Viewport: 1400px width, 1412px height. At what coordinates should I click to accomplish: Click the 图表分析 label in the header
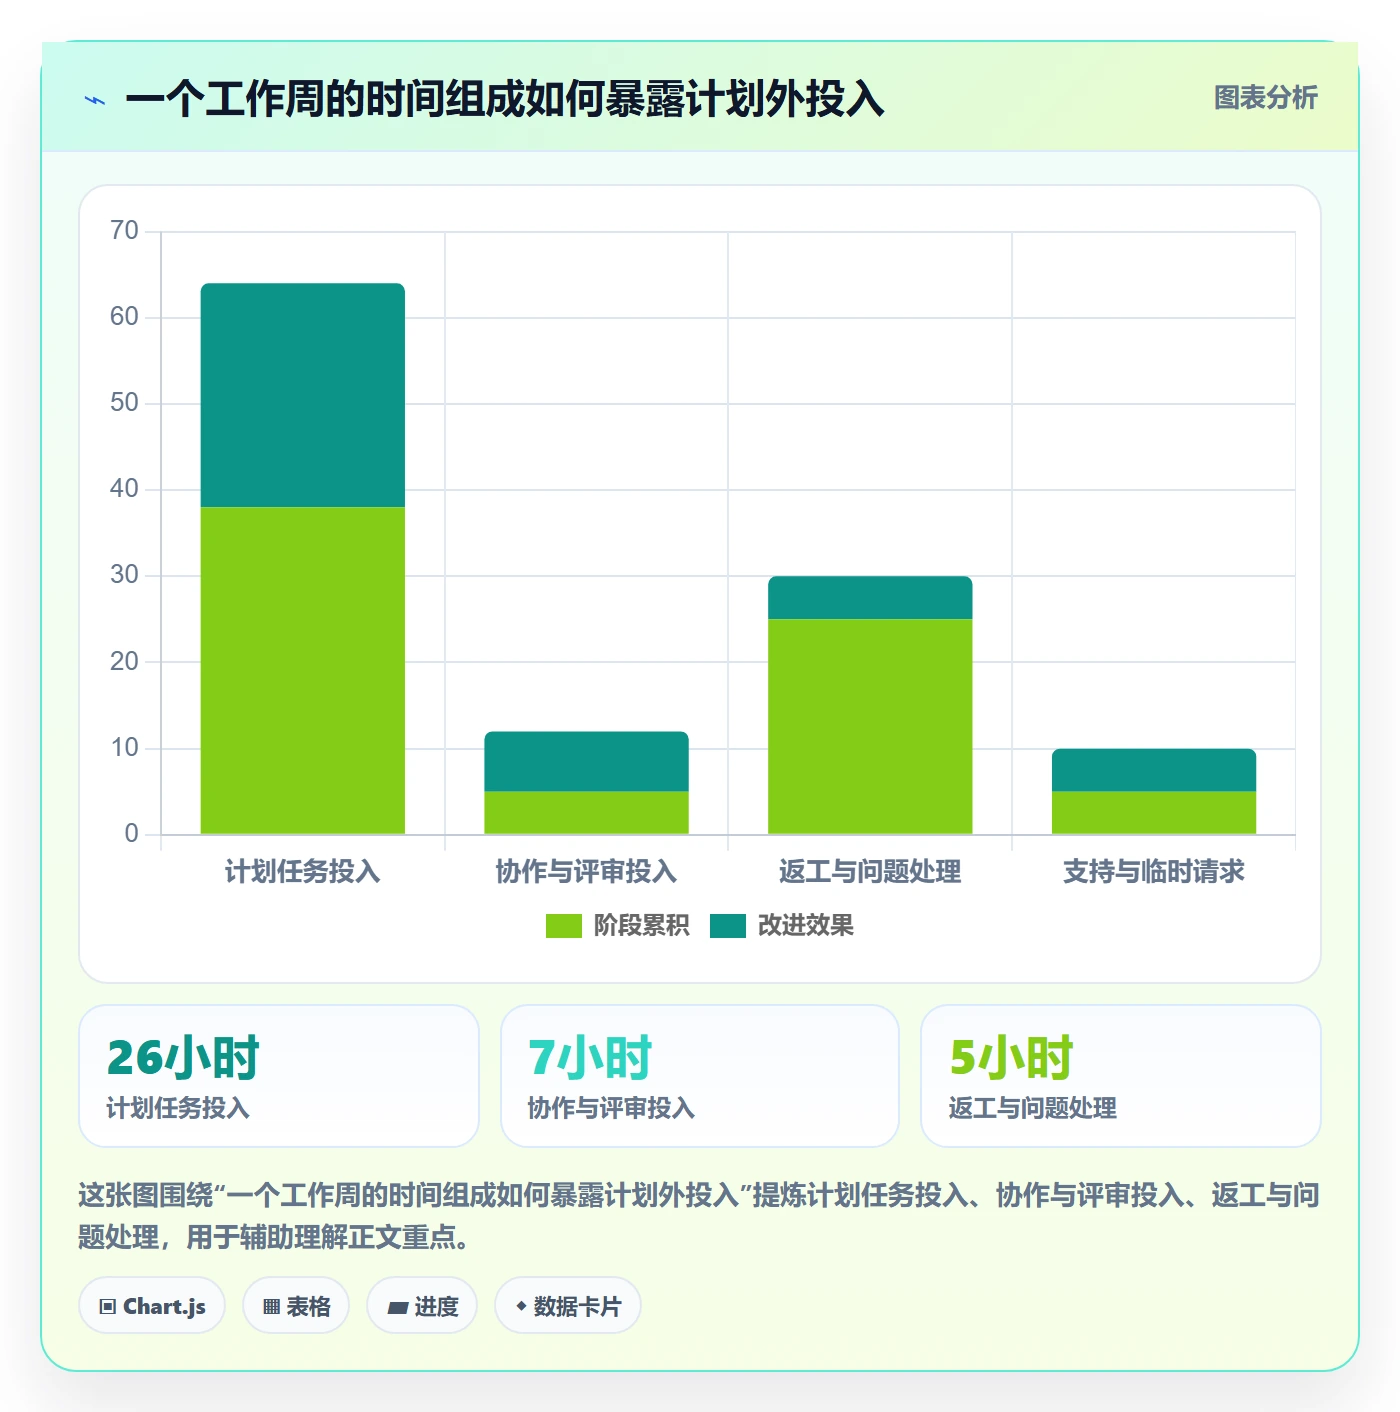click(1265, 98)
